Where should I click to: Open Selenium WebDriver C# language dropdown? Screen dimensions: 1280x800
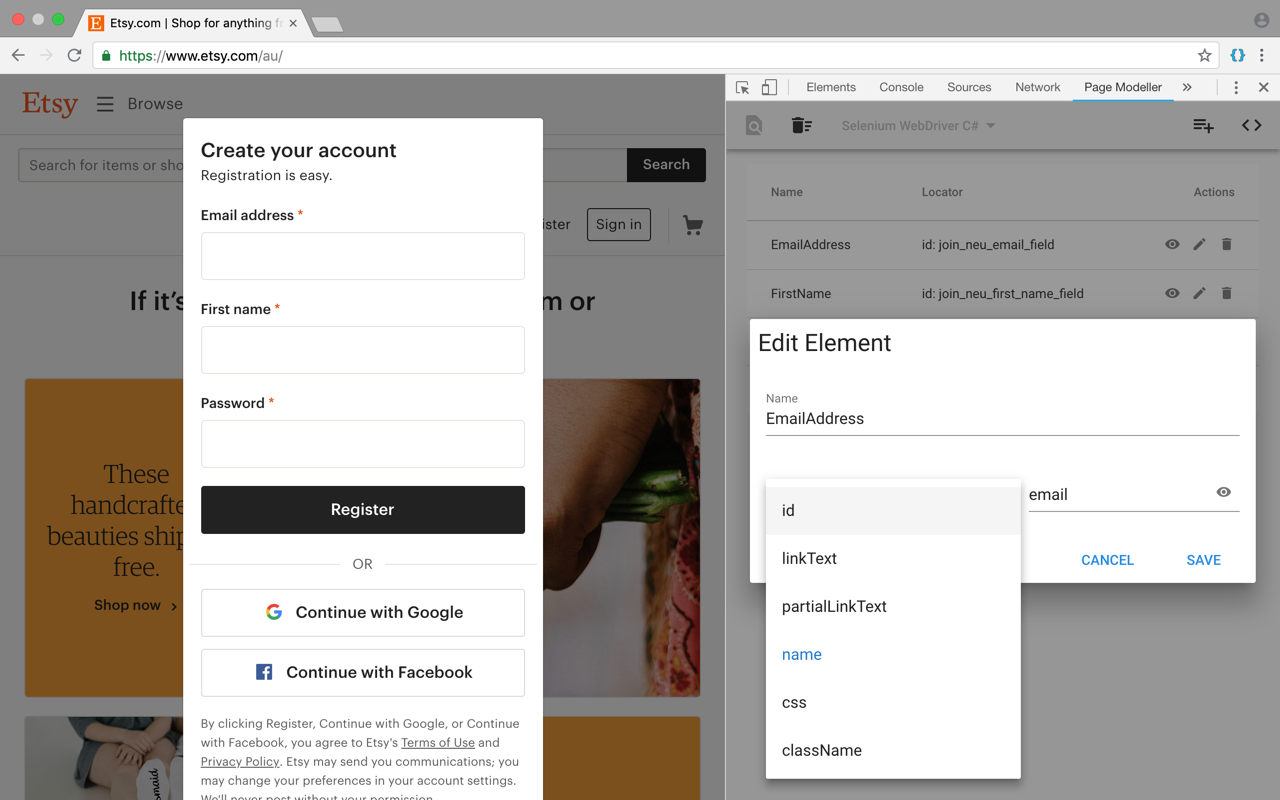(919, 126)
